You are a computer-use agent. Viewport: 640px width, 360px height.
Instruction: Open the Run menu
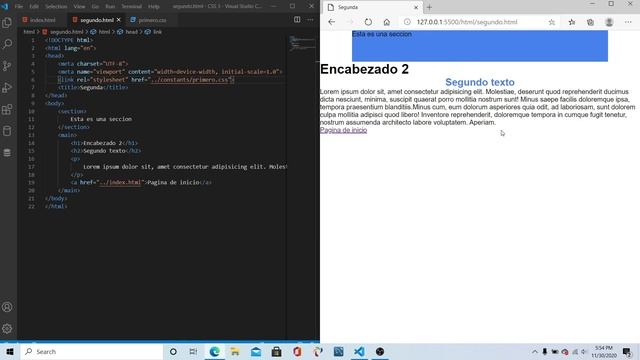point(110,7)
